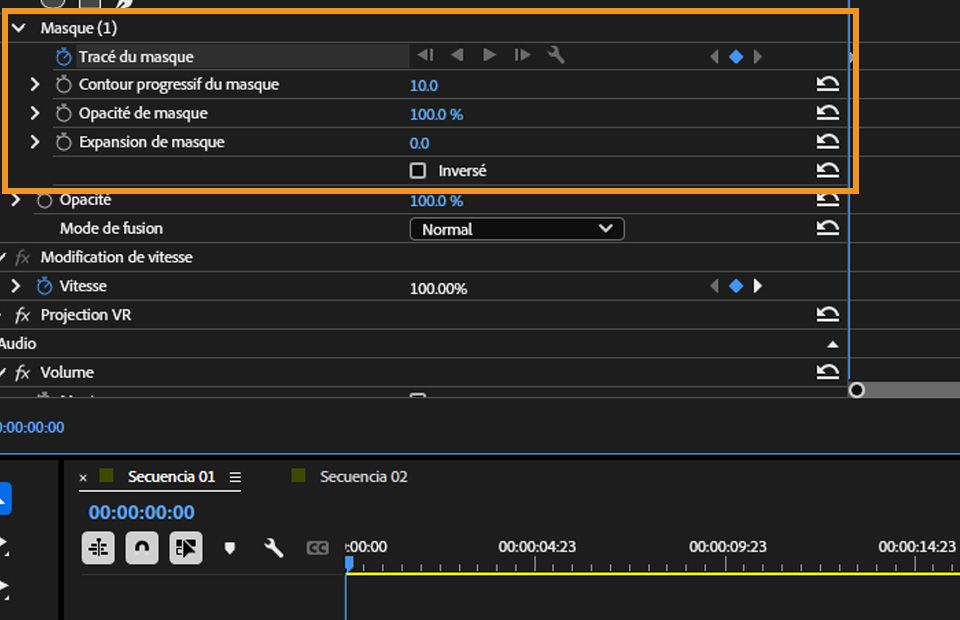Click timeline timecode 00:00:00:00
This screenshot has height=620, width=960.
click(x=141, y=512)
